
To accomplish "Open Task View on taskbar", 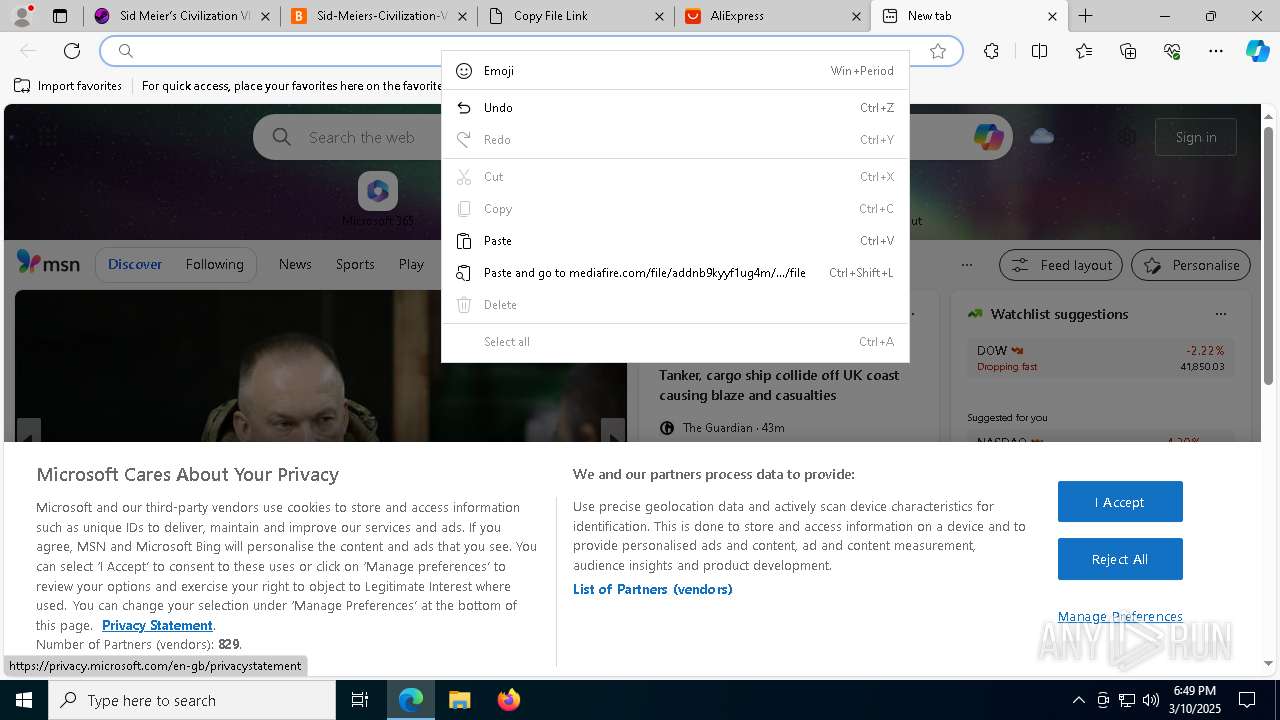I will pyautogui.click(x=360, y=700).
